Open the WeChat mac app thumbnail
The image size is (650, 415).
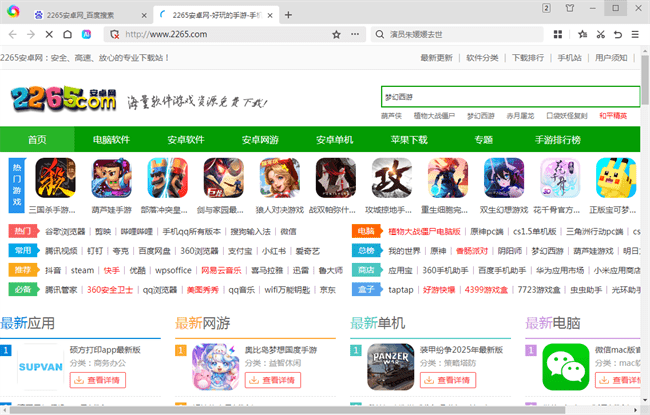click(x=566, y=367)
